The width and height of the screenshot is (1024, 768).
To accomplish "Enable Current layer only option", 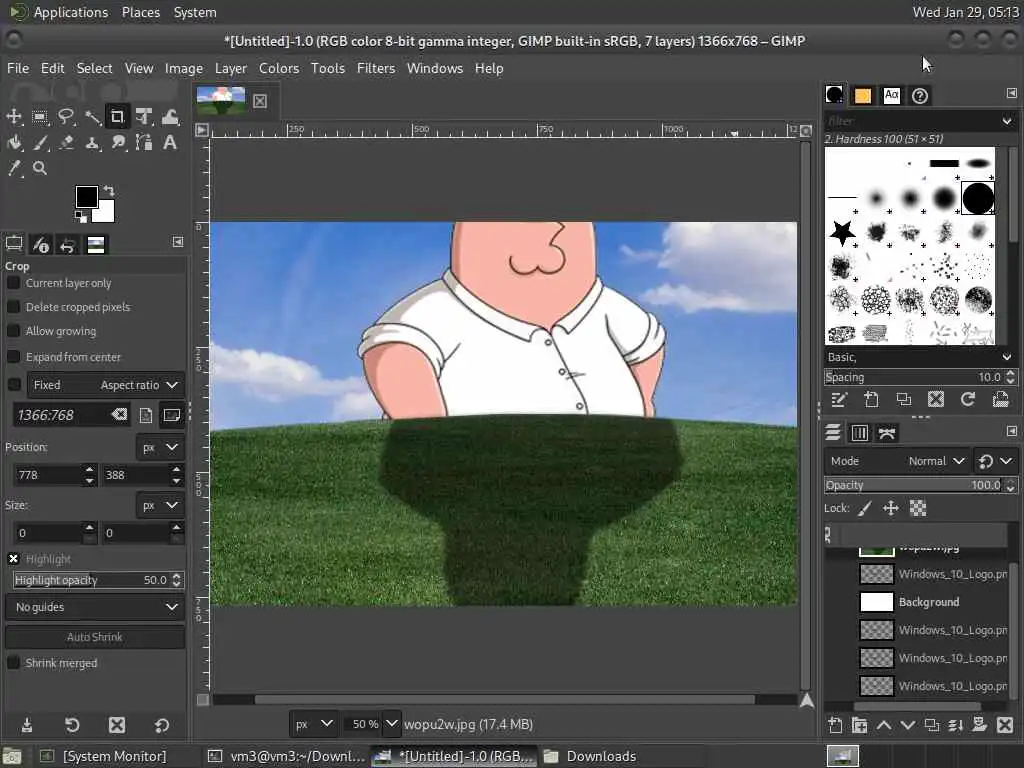I will pyautogui.click(x=13, y=283).
